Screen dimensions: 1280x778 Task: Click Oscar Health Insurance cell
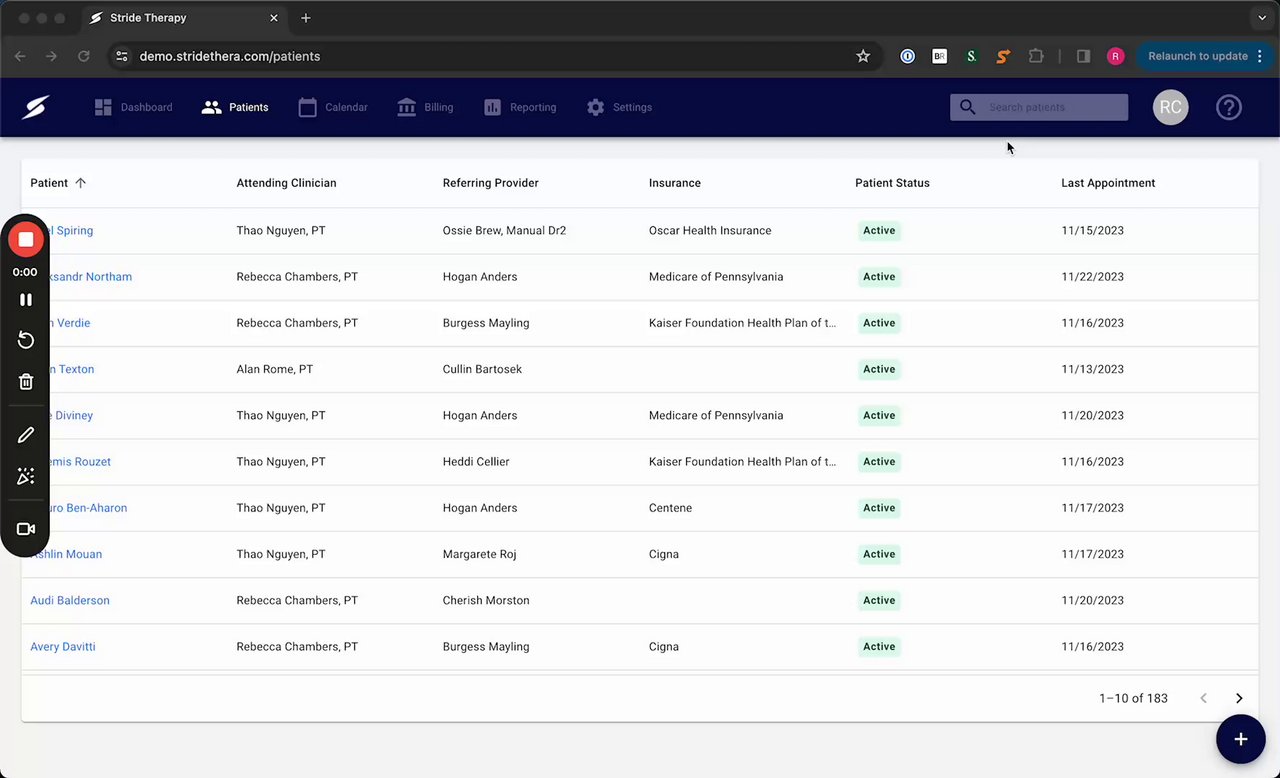[x=710, y=230]
